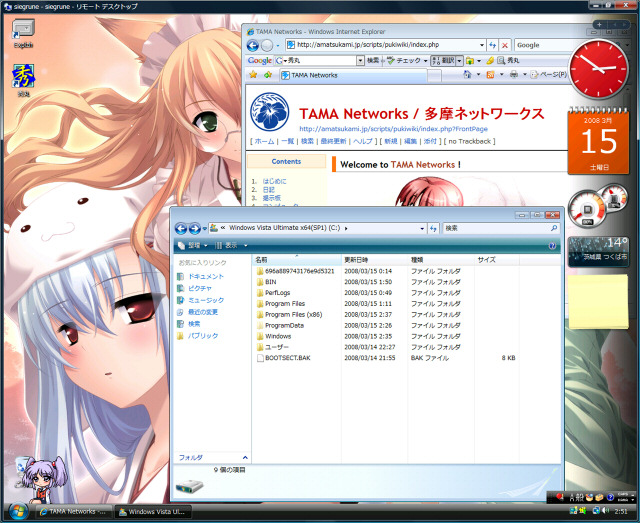Expand the フォルダ folders pane
This screenshot has width=640, height=523.
coord(213,457)
